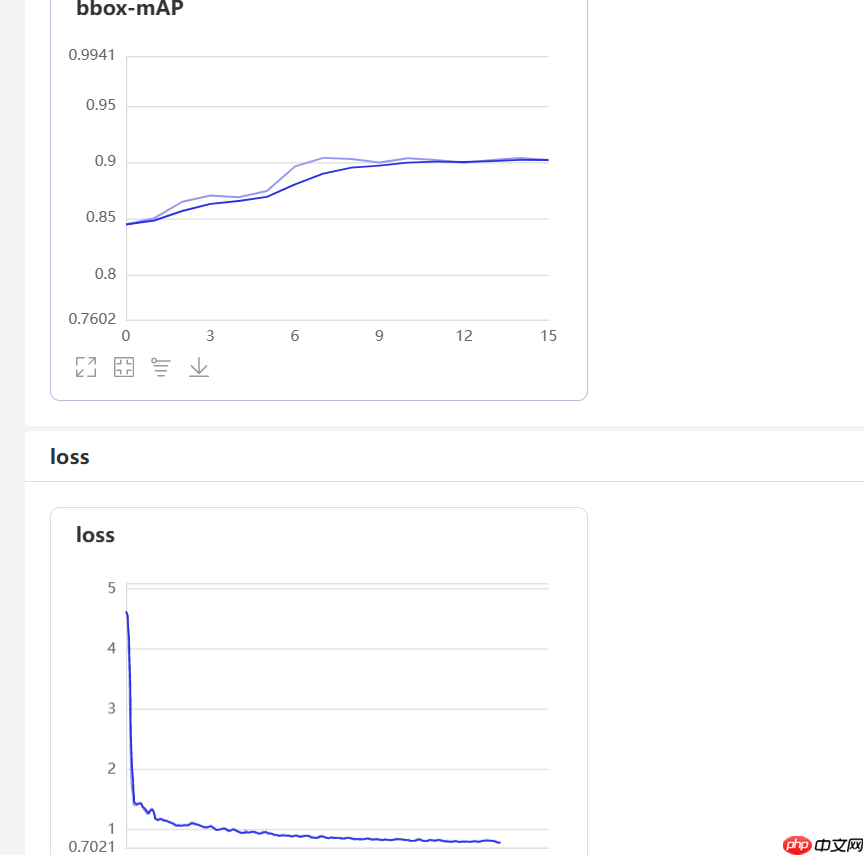864x855 pixels.
Task: Click the 0.9 gridline label in bbox-mAP chart
Action: [x=105, y=161]
